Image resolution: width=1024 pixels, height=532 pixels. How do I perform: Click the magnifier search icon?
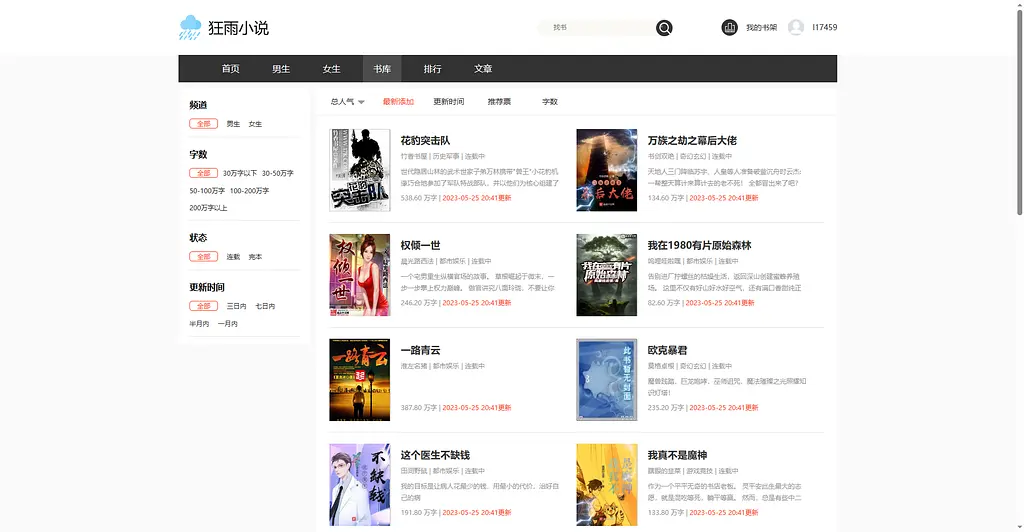(664, 28)
